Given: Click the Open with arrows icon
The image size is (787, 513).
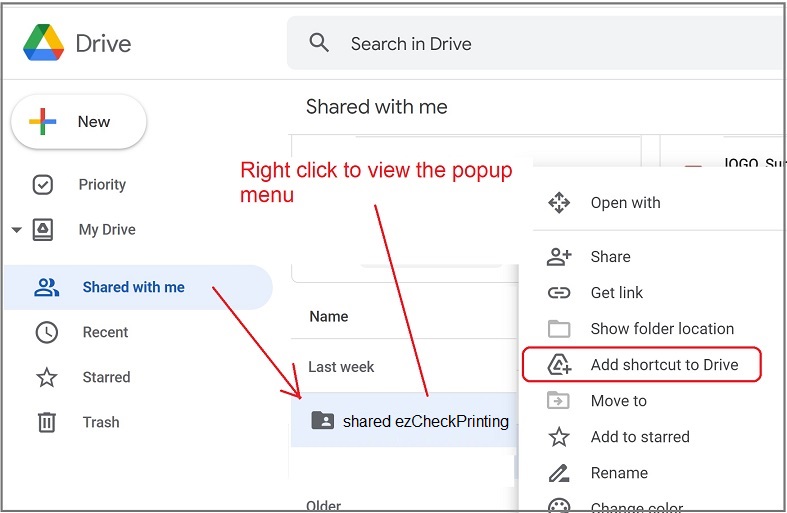Looking at the screenshot, I should (559, 203).
